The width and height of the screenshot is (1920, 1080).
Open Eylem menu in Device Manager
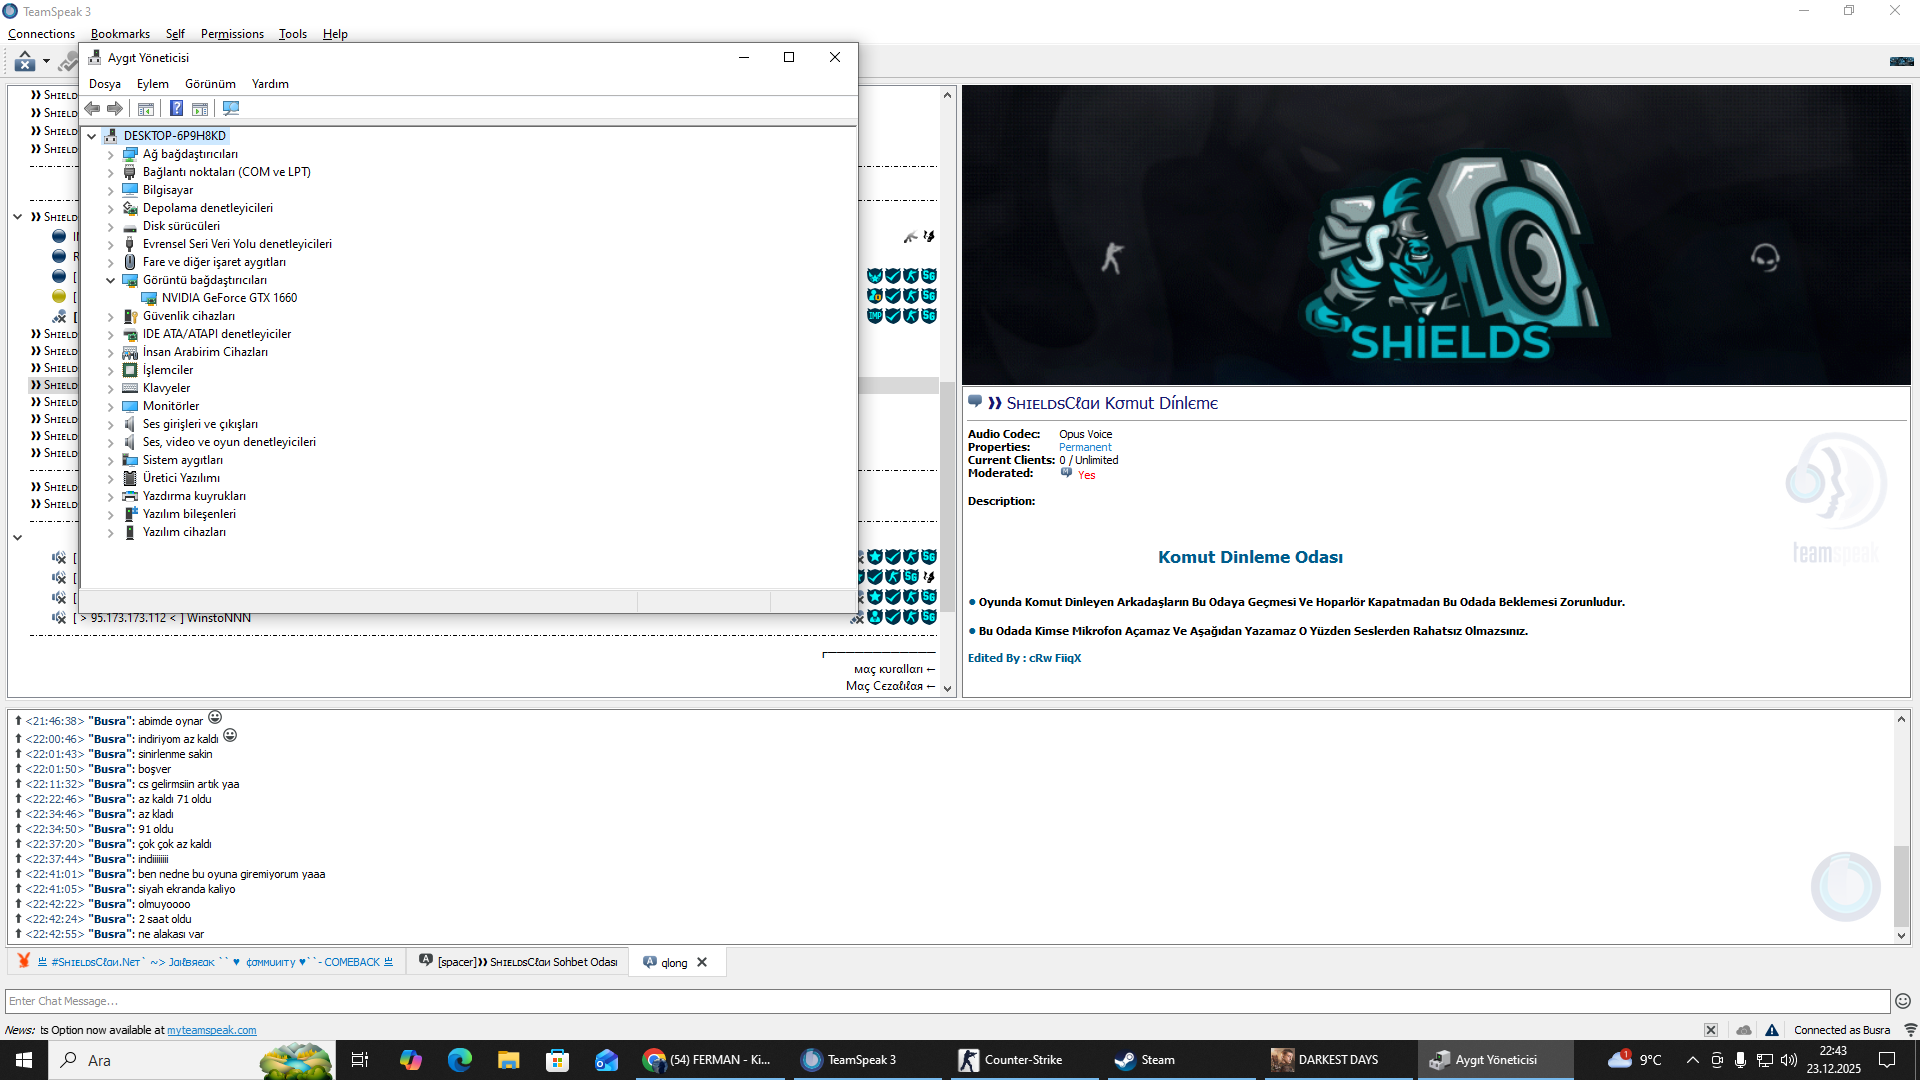[x=153, y=84]
